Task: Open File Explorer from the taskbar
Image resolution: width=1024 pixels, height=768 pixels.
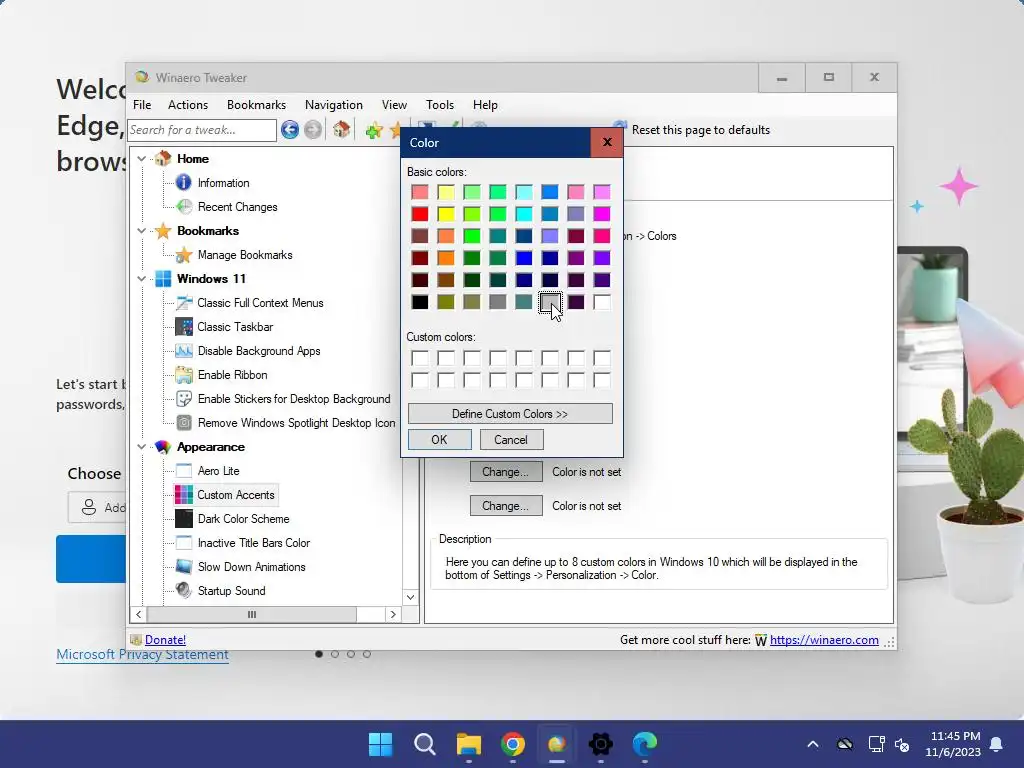Action: [468, 744]
